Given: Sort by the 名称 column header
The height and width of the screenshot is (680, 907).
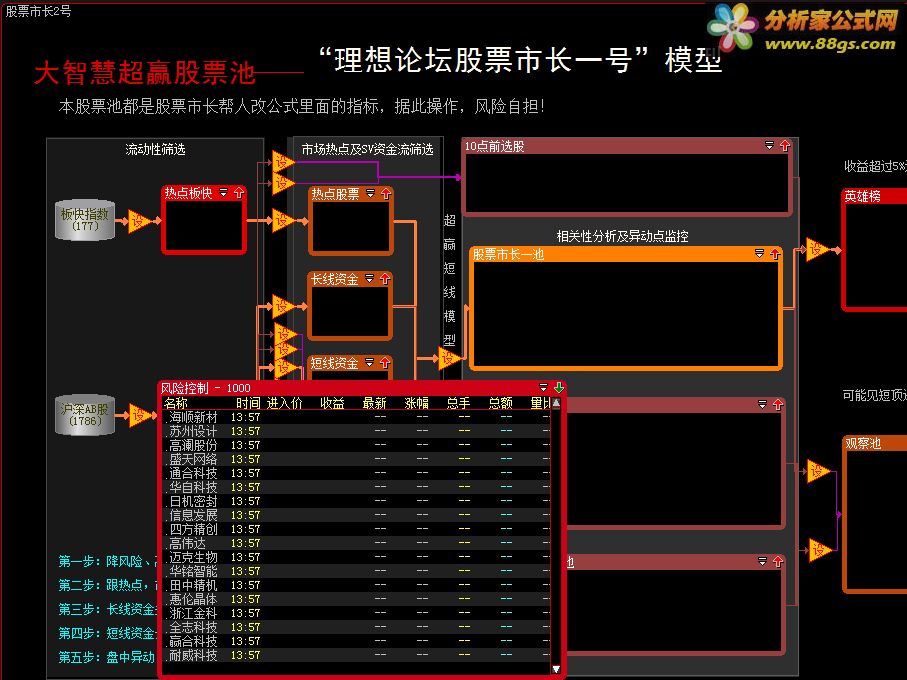Looking at the screenshot, I should click(176, 403).
